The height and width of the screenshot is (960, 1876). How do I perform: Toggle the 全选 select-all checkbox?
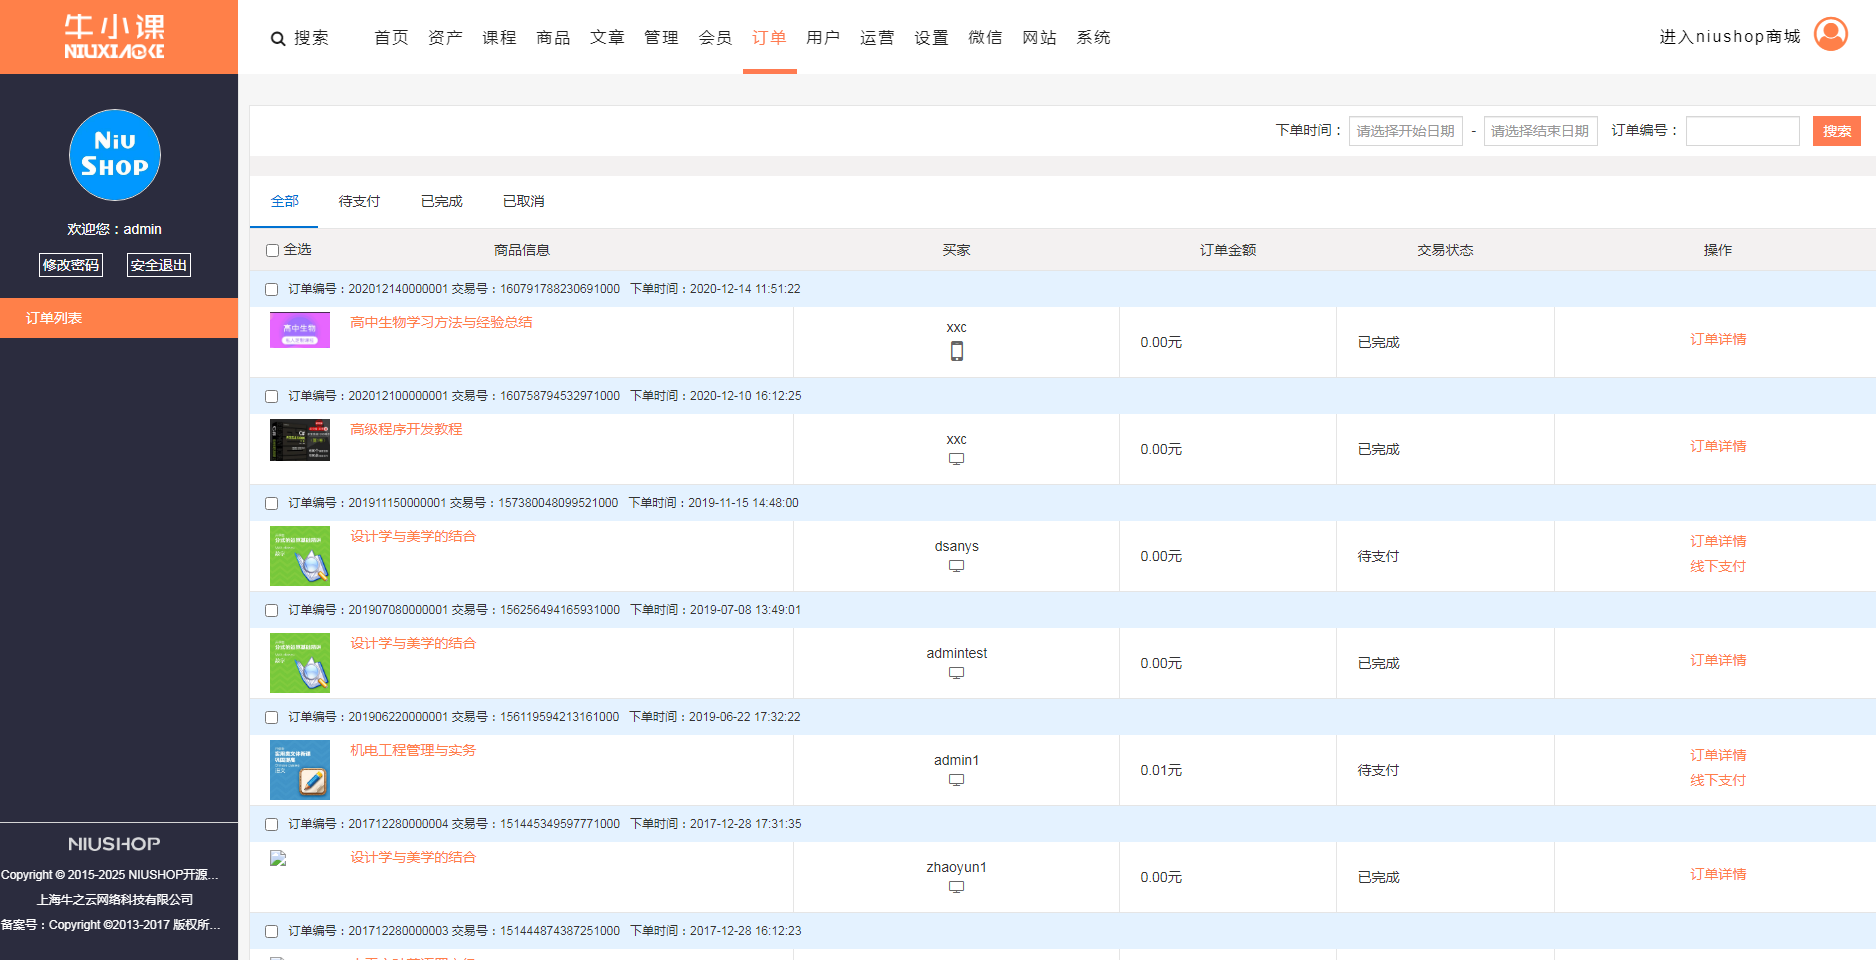[x=272, y=250]
